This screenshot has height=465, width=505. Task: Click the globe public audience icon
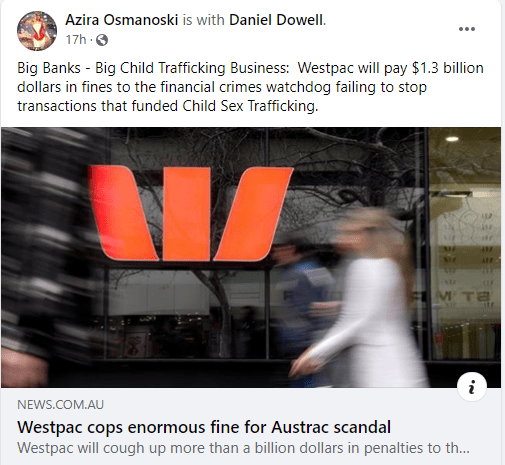[x=102, y=40]
